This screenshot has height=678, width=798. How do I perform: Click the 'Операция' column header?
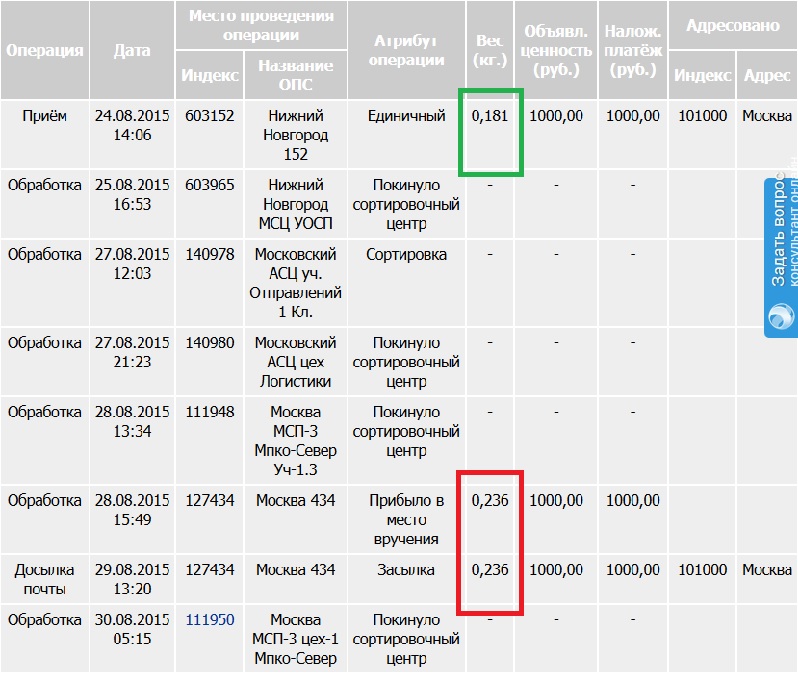tap(45, 50)
